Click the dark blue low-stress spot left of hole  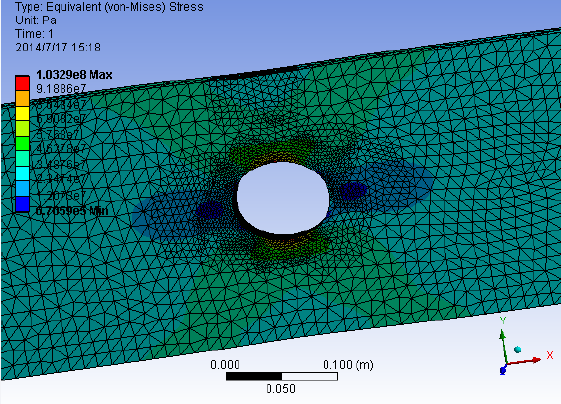(x=210, y=210)
